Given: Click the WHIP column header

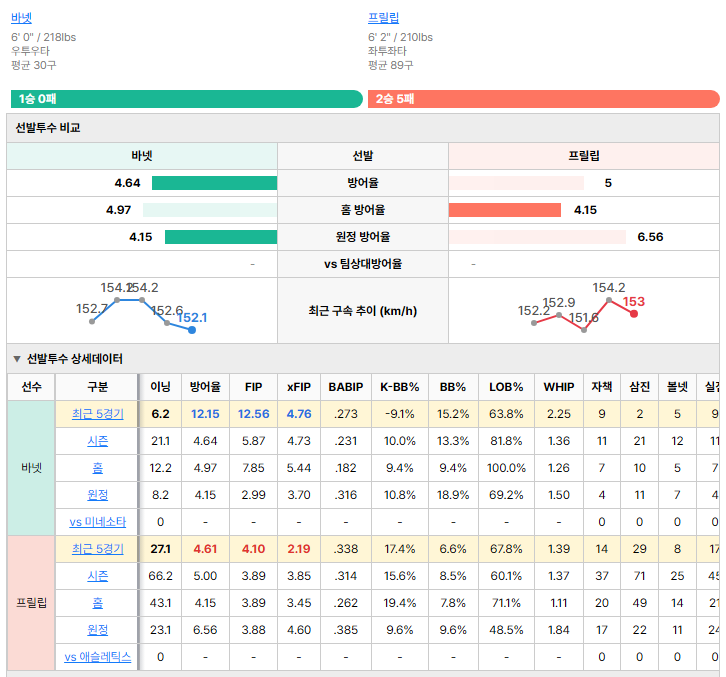Looking at the screenshot, I should click(559, 387).
